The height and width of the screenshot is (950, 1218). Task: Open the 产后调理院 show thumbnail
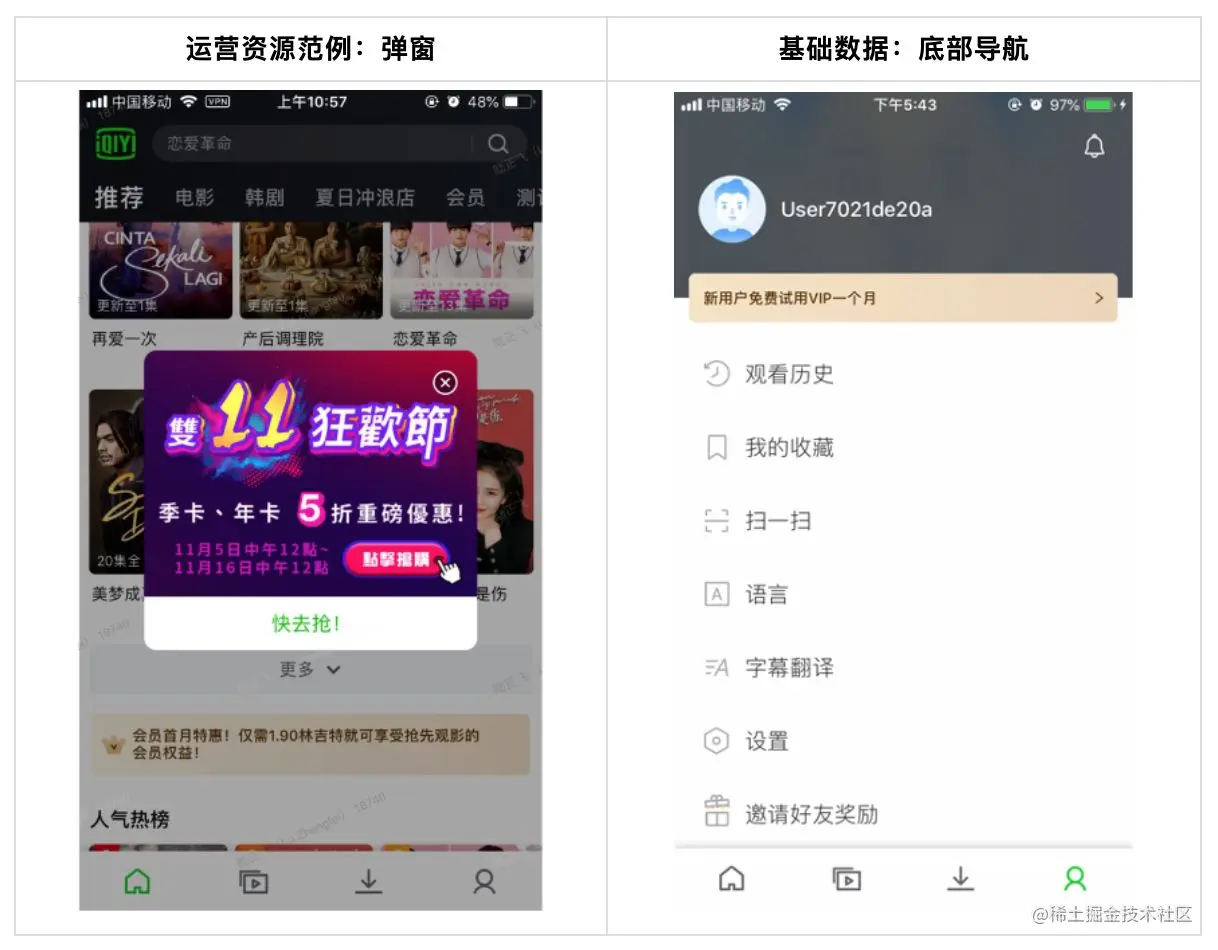click(311, 270)
